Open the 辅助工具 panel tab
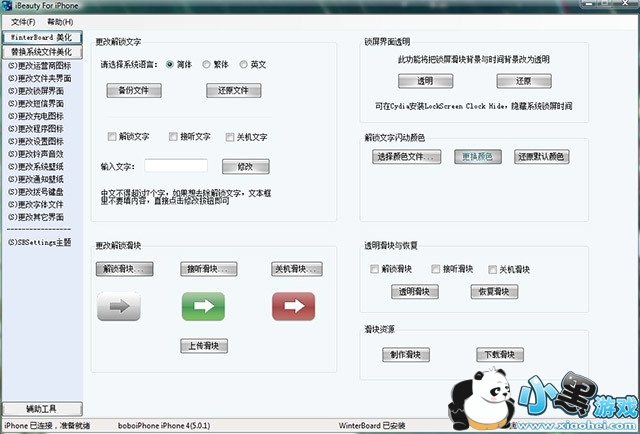The image size is (640, 434). point(42,409)
